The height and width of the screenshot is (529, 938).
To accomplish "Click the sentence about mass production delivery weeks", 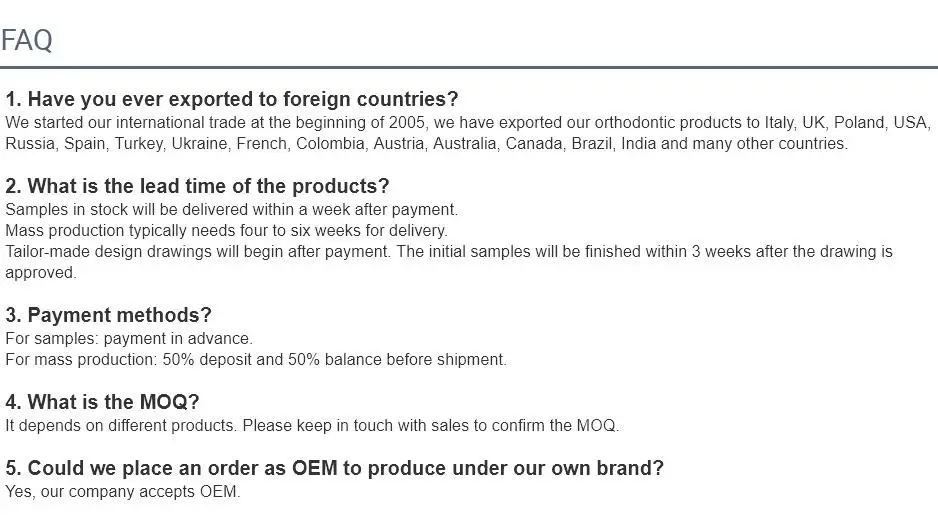I will coord(226,230).
